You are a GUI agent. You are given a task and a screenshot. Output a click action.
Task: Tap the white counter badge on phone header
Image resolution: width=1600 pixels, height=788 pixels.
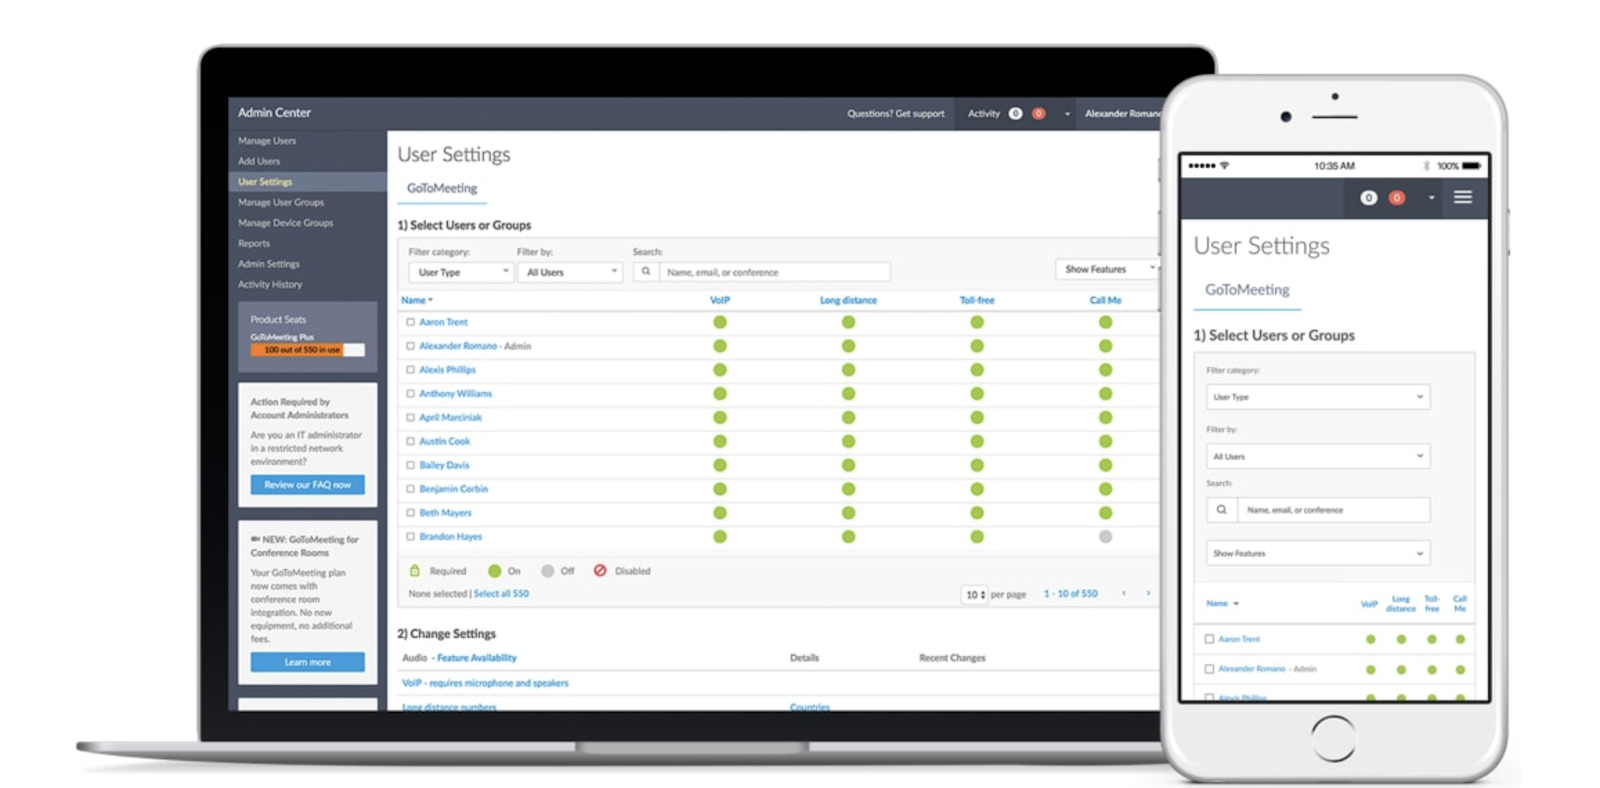tap(1369, 197)
